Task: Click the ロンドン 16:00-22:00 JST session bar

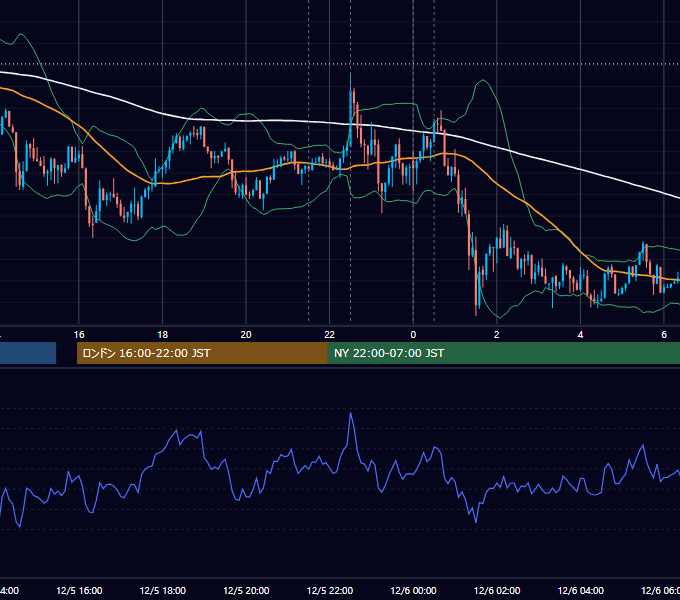Action: (x=202, y=353)
